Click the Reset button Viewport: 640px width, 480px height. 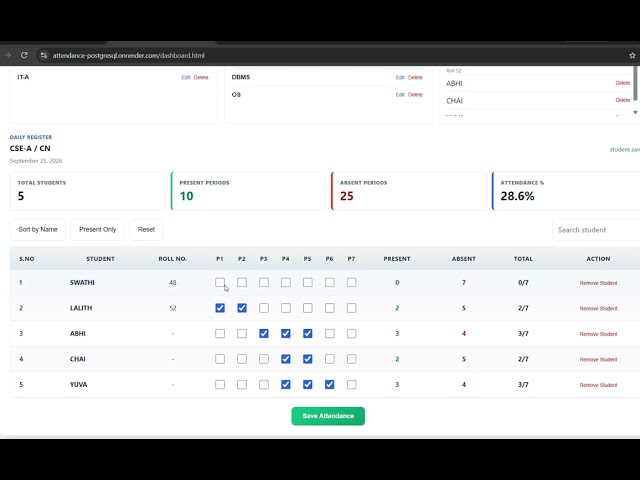tap(146, 229)
